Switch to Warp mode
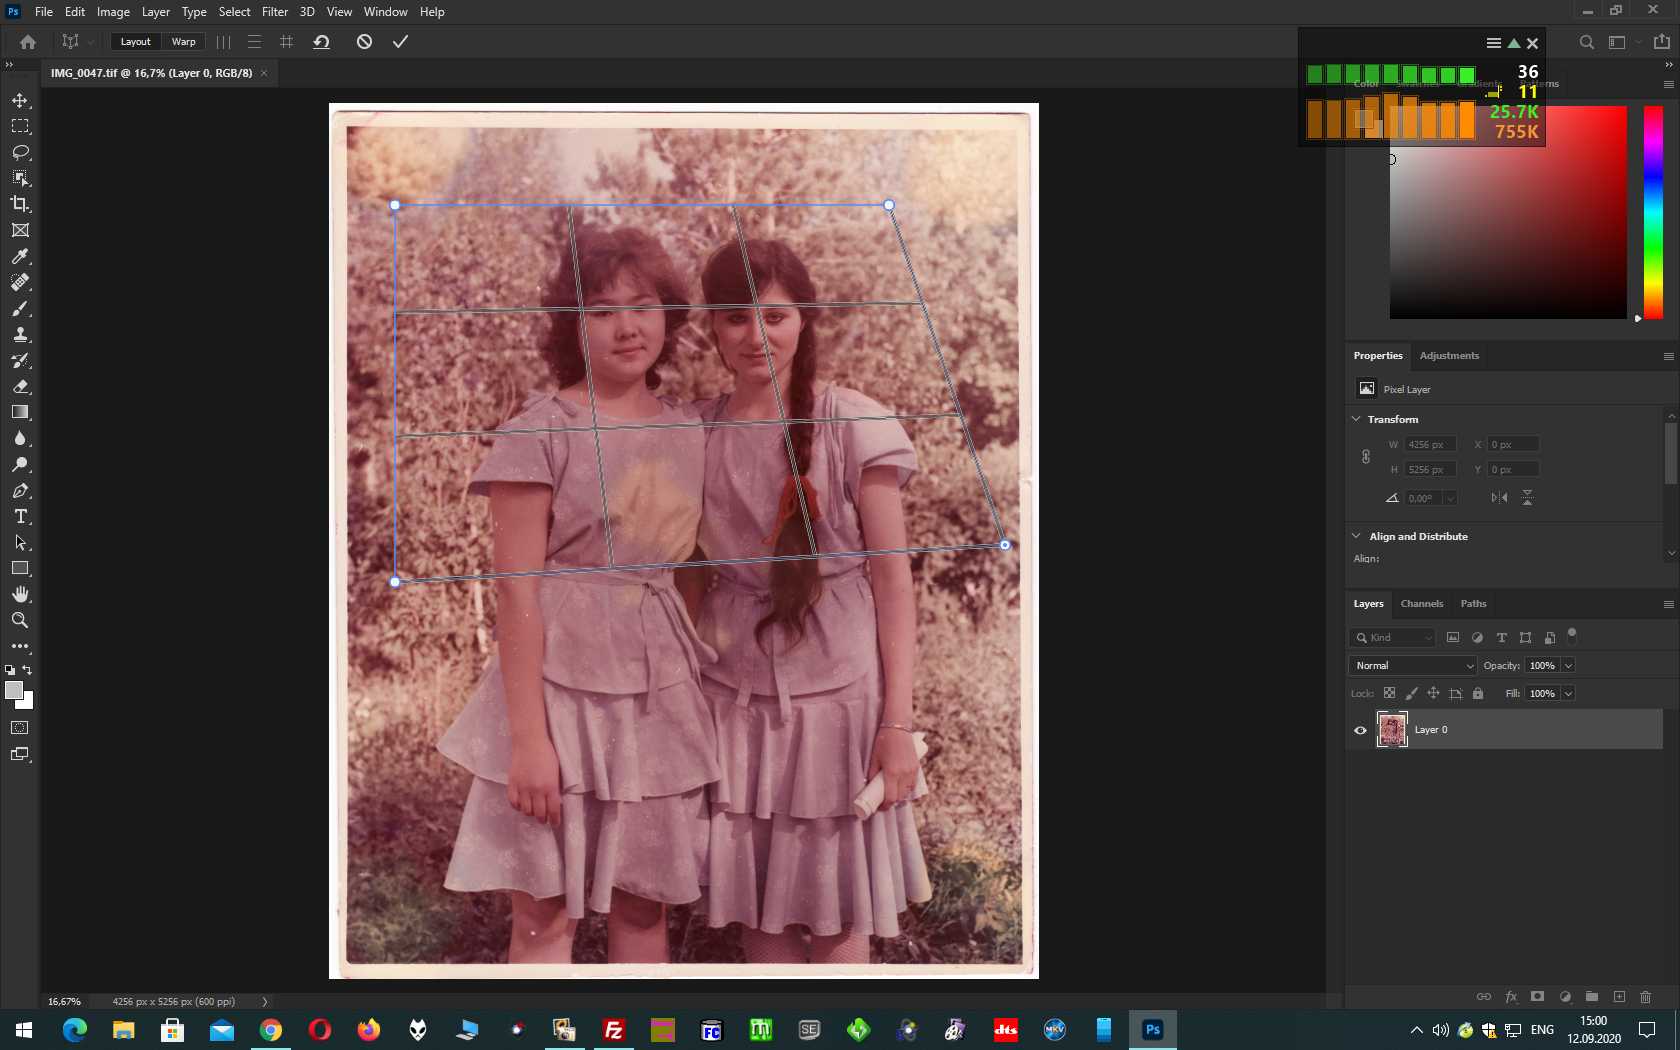1680x1050 pixels. point(183,42)
